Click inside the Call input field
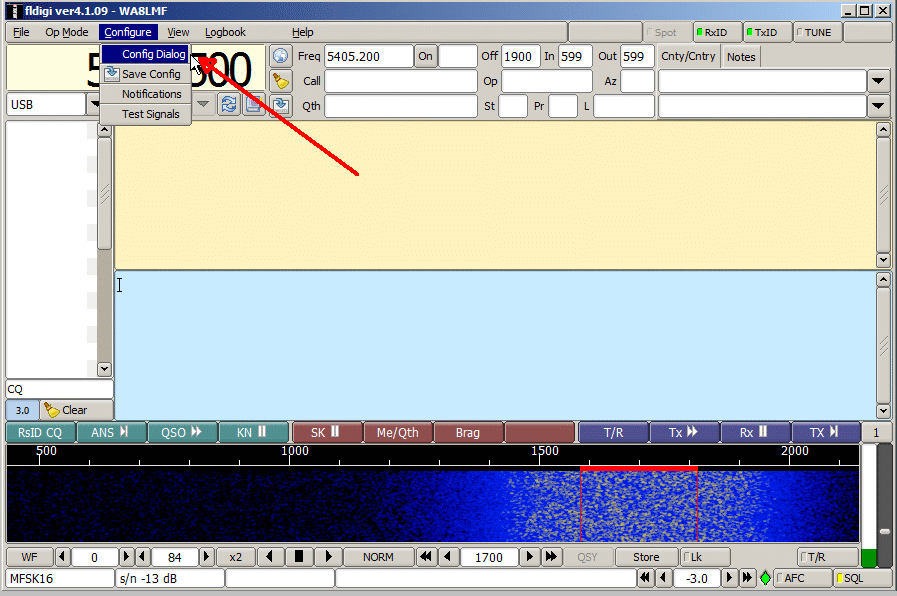897x596 pixels. (x=400, y=81)
